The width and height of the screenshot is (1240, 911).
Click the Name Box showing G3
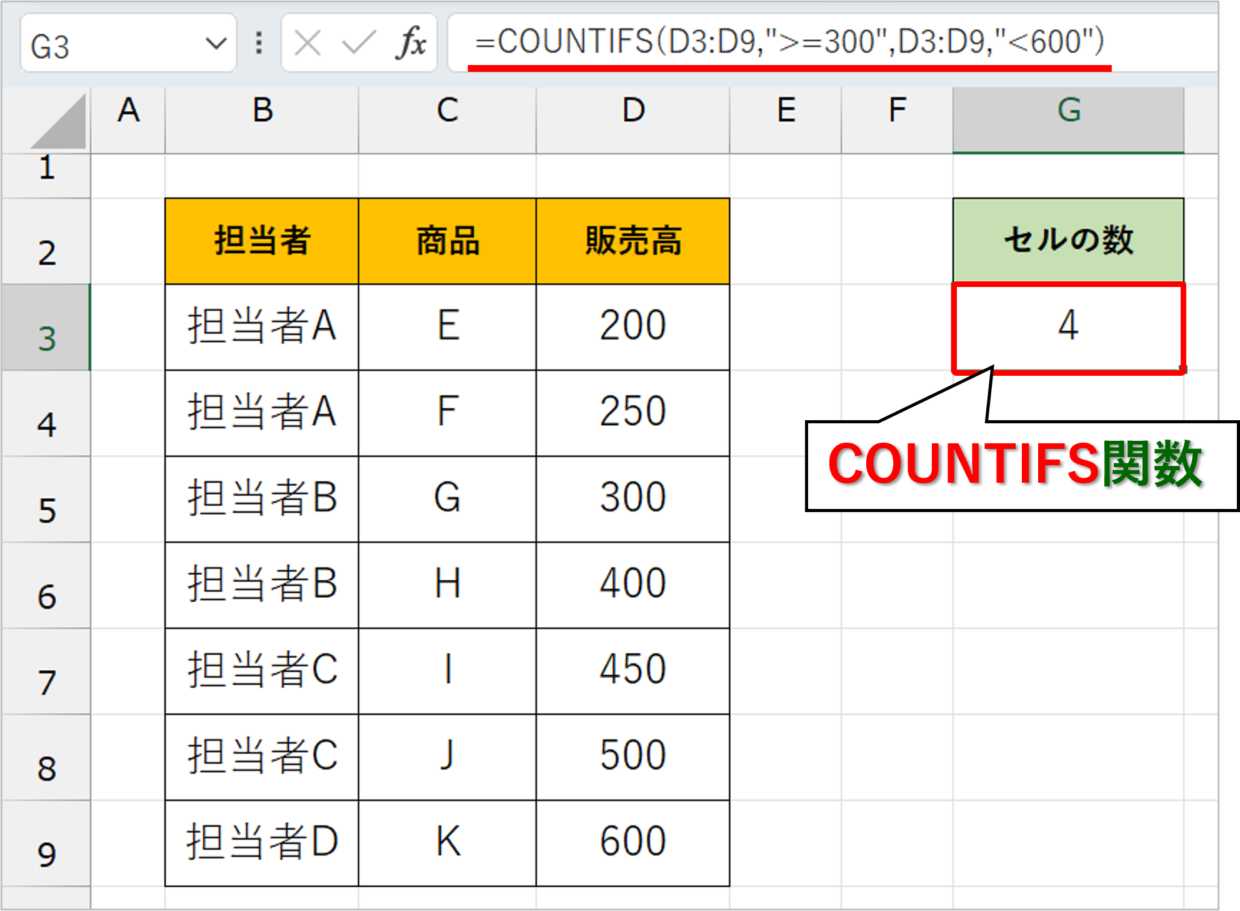[x=127, y=44]
